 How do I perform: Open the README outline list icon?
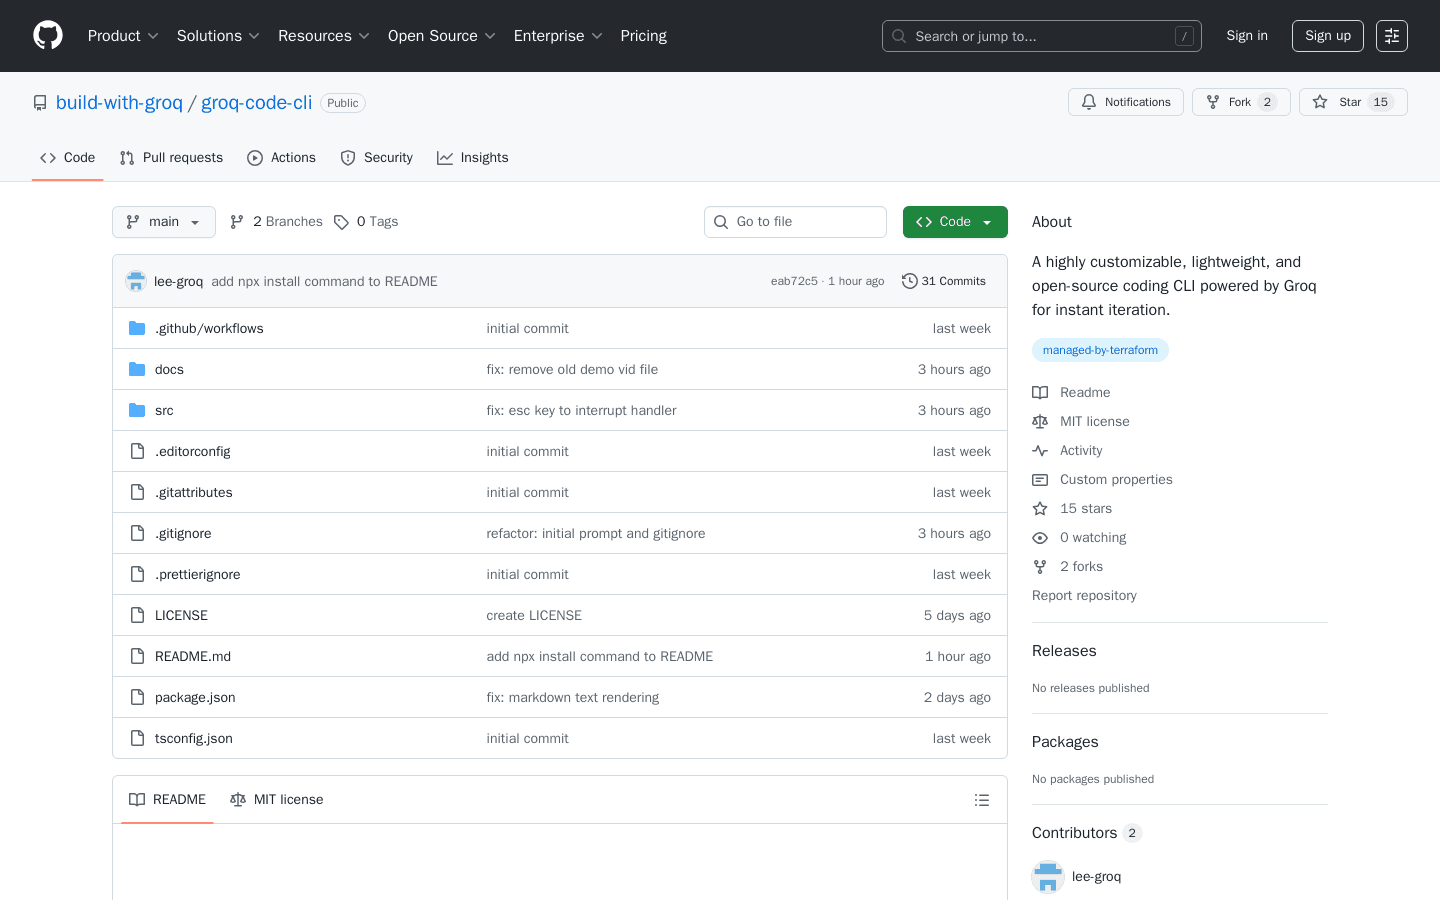[982, 800]
